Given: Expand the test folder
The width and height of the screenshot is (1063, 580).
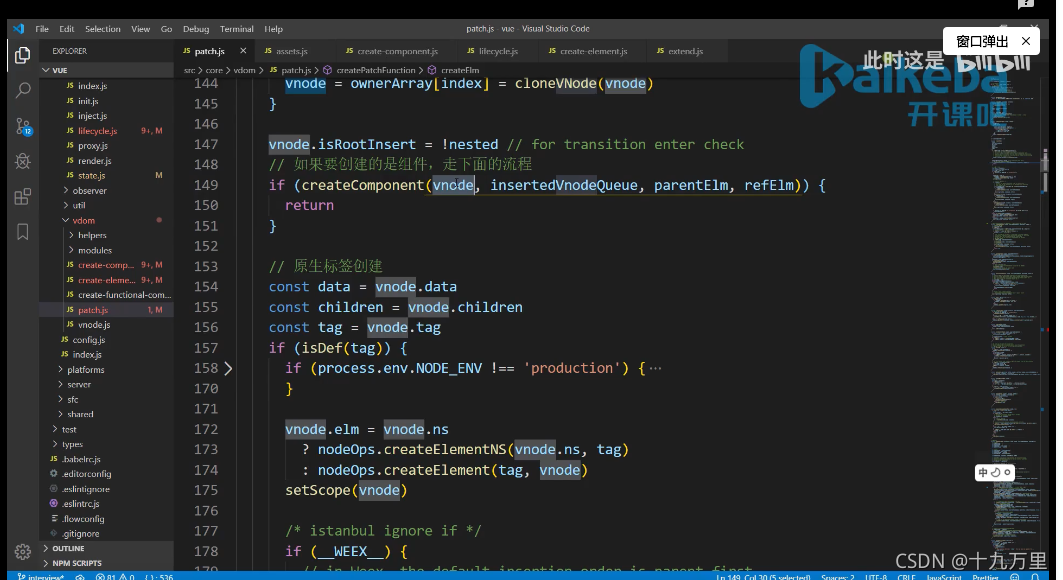Looking at the screenshot, I should [55, 429].
